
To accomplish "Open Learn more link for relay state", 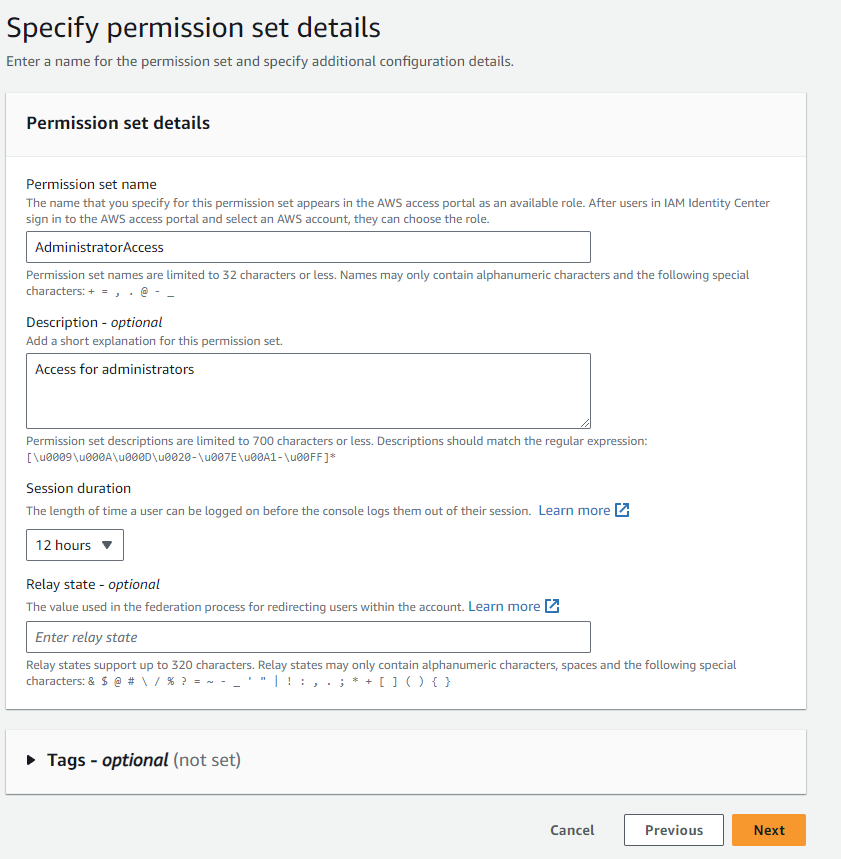I will click(x=503, y=606).
